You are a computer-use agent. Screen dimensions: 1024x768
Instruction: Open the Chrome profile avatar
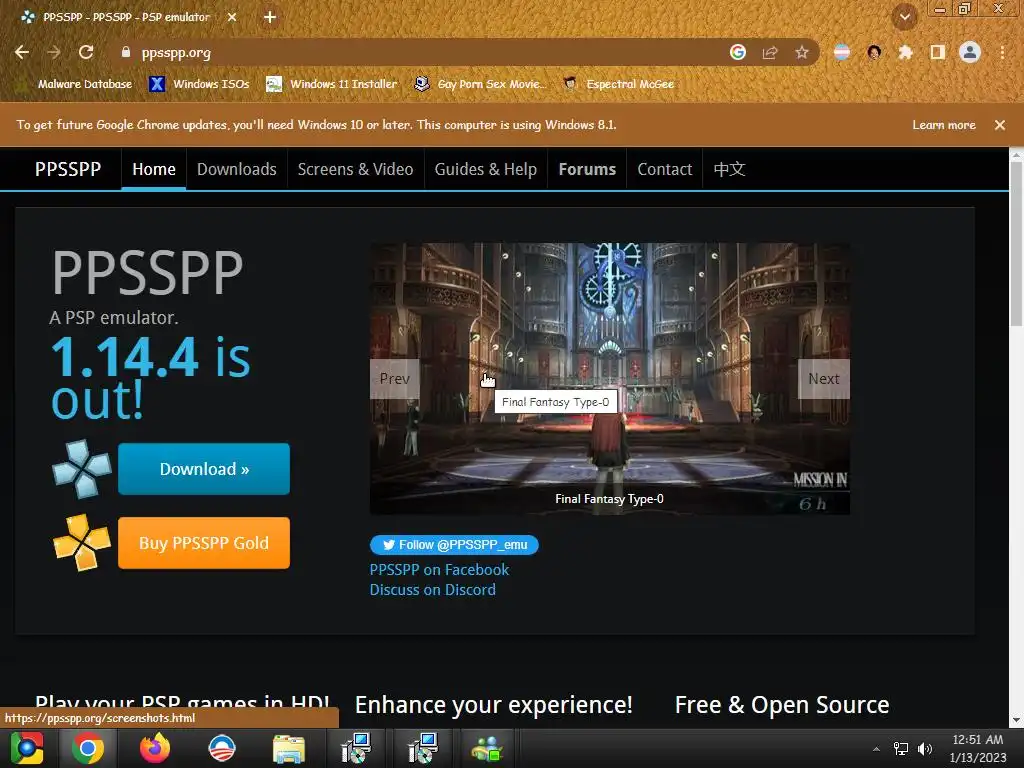[x=970, y=52]
